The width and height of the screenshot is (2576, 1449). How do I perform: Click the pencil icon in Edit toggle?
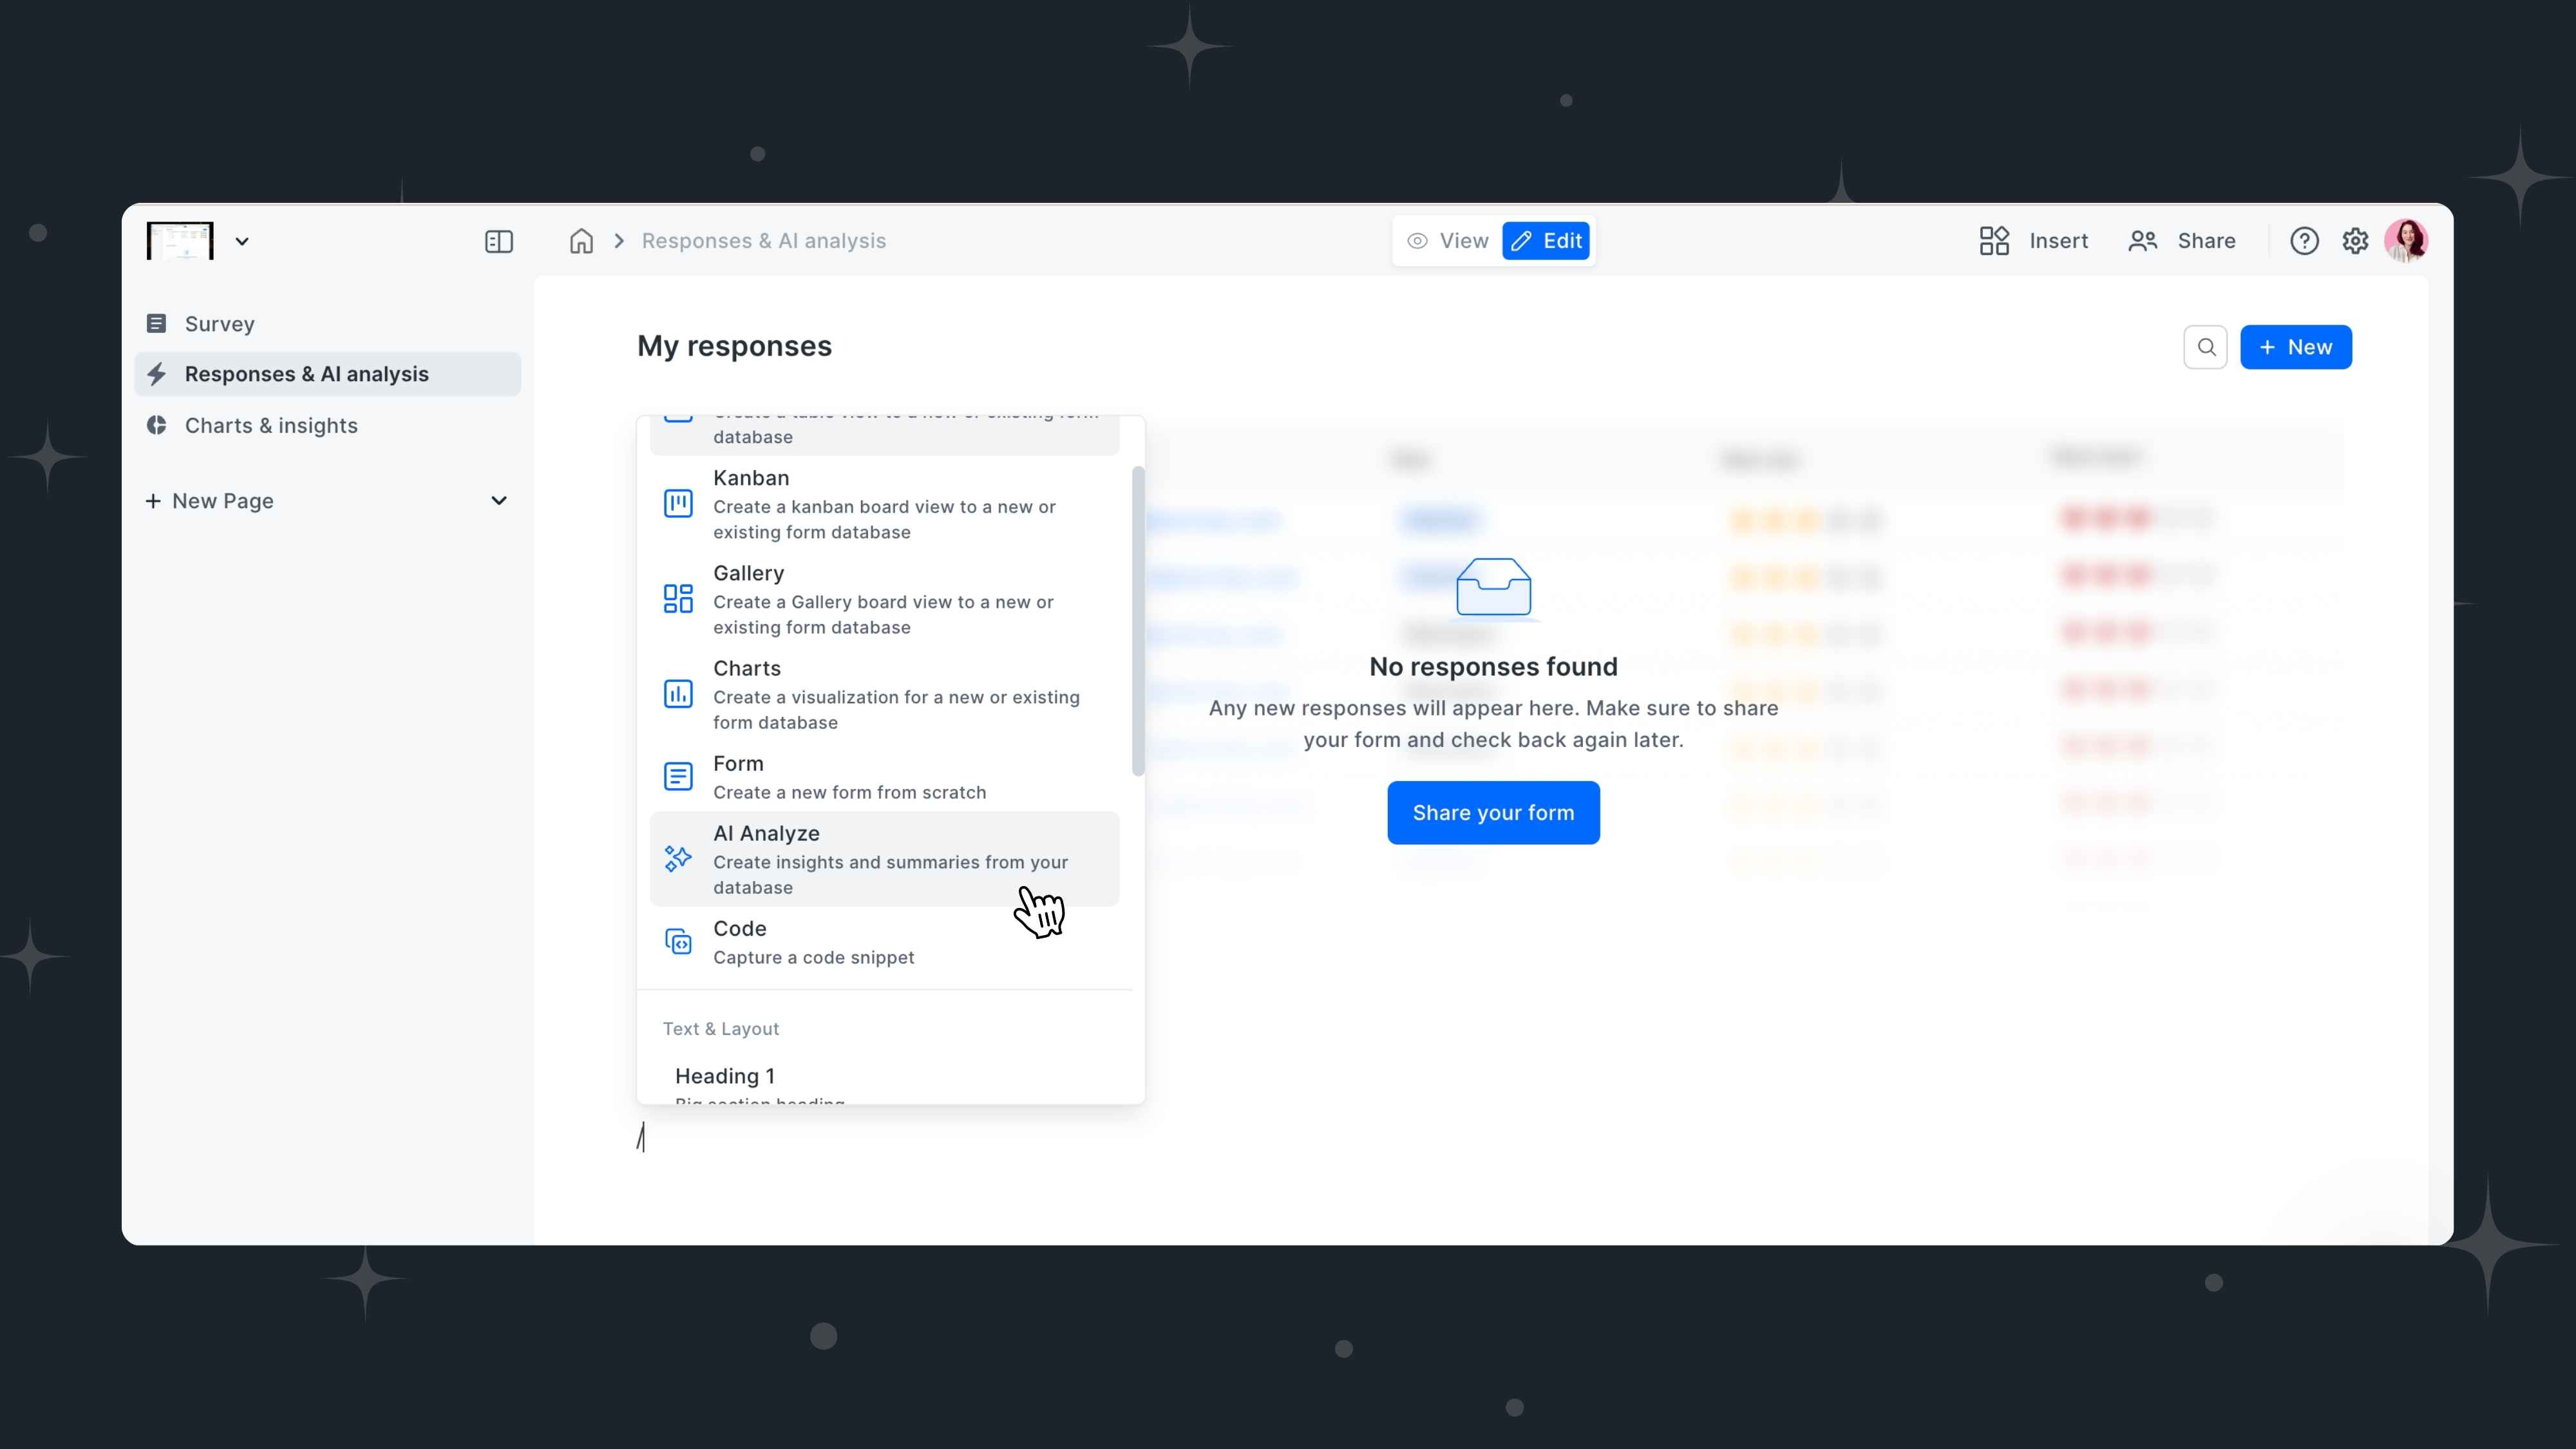1521,241
